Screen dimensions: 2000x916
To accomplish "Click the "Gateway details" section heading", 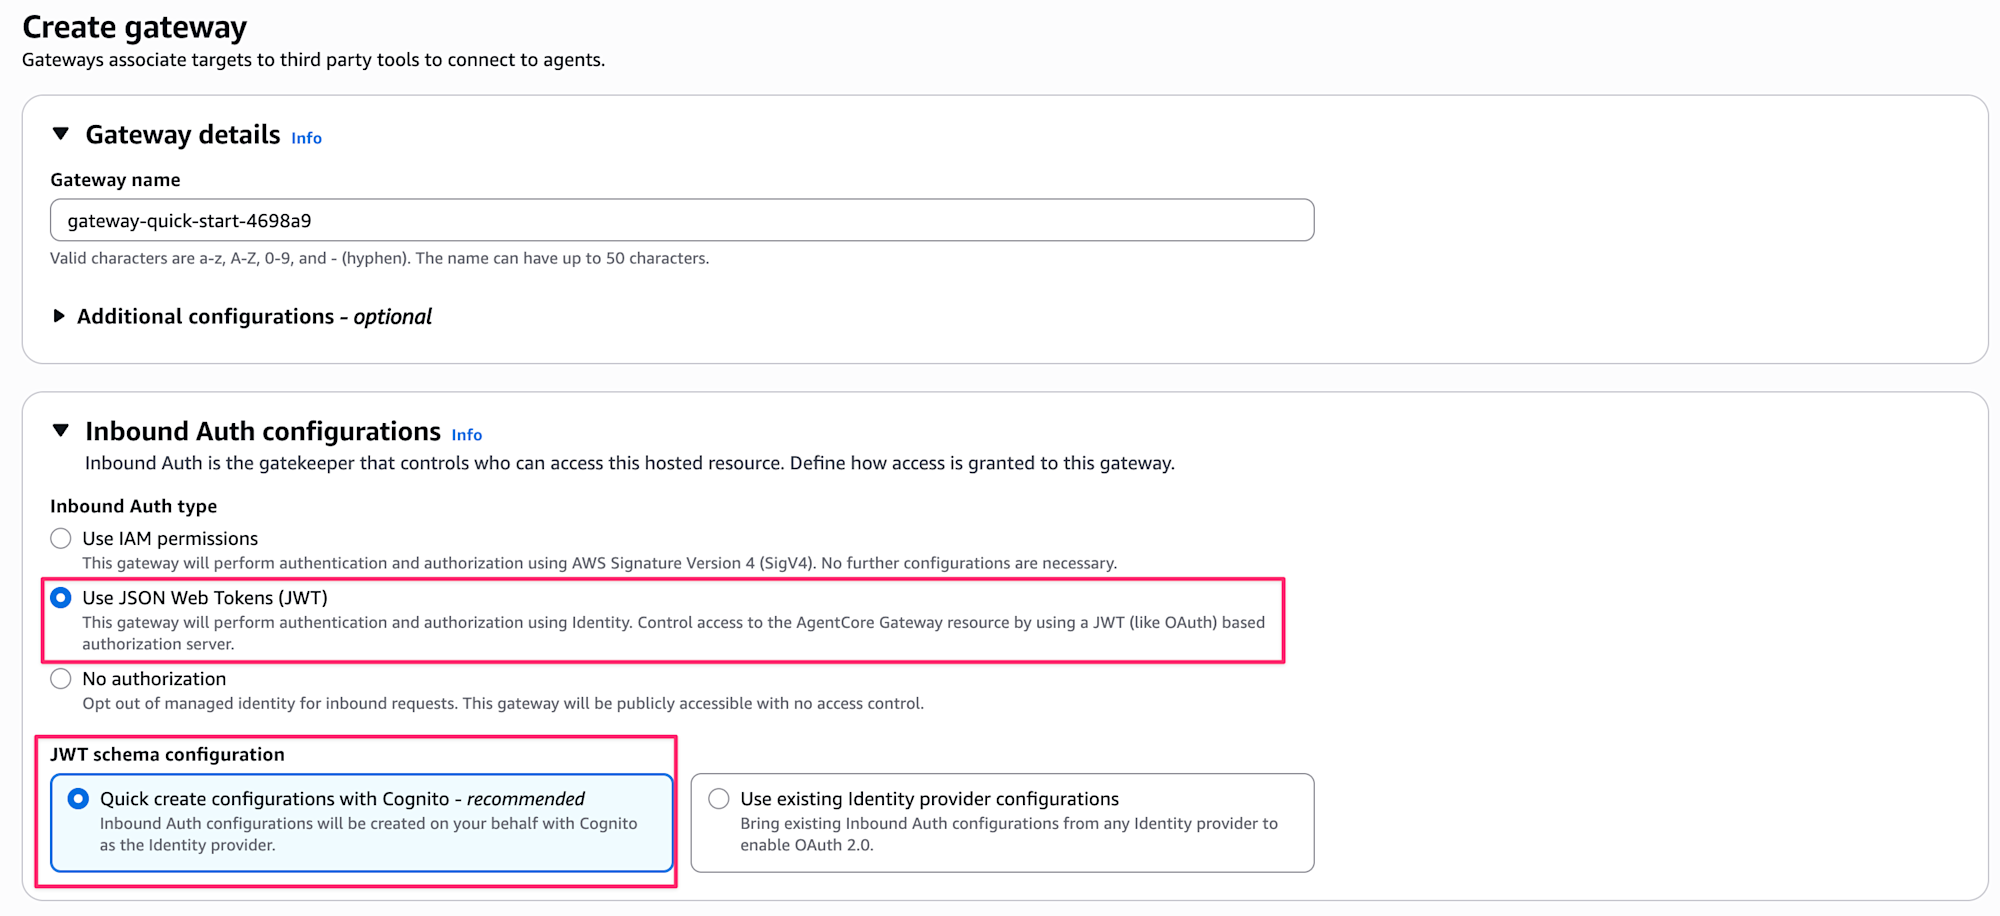I will (183, 134).
